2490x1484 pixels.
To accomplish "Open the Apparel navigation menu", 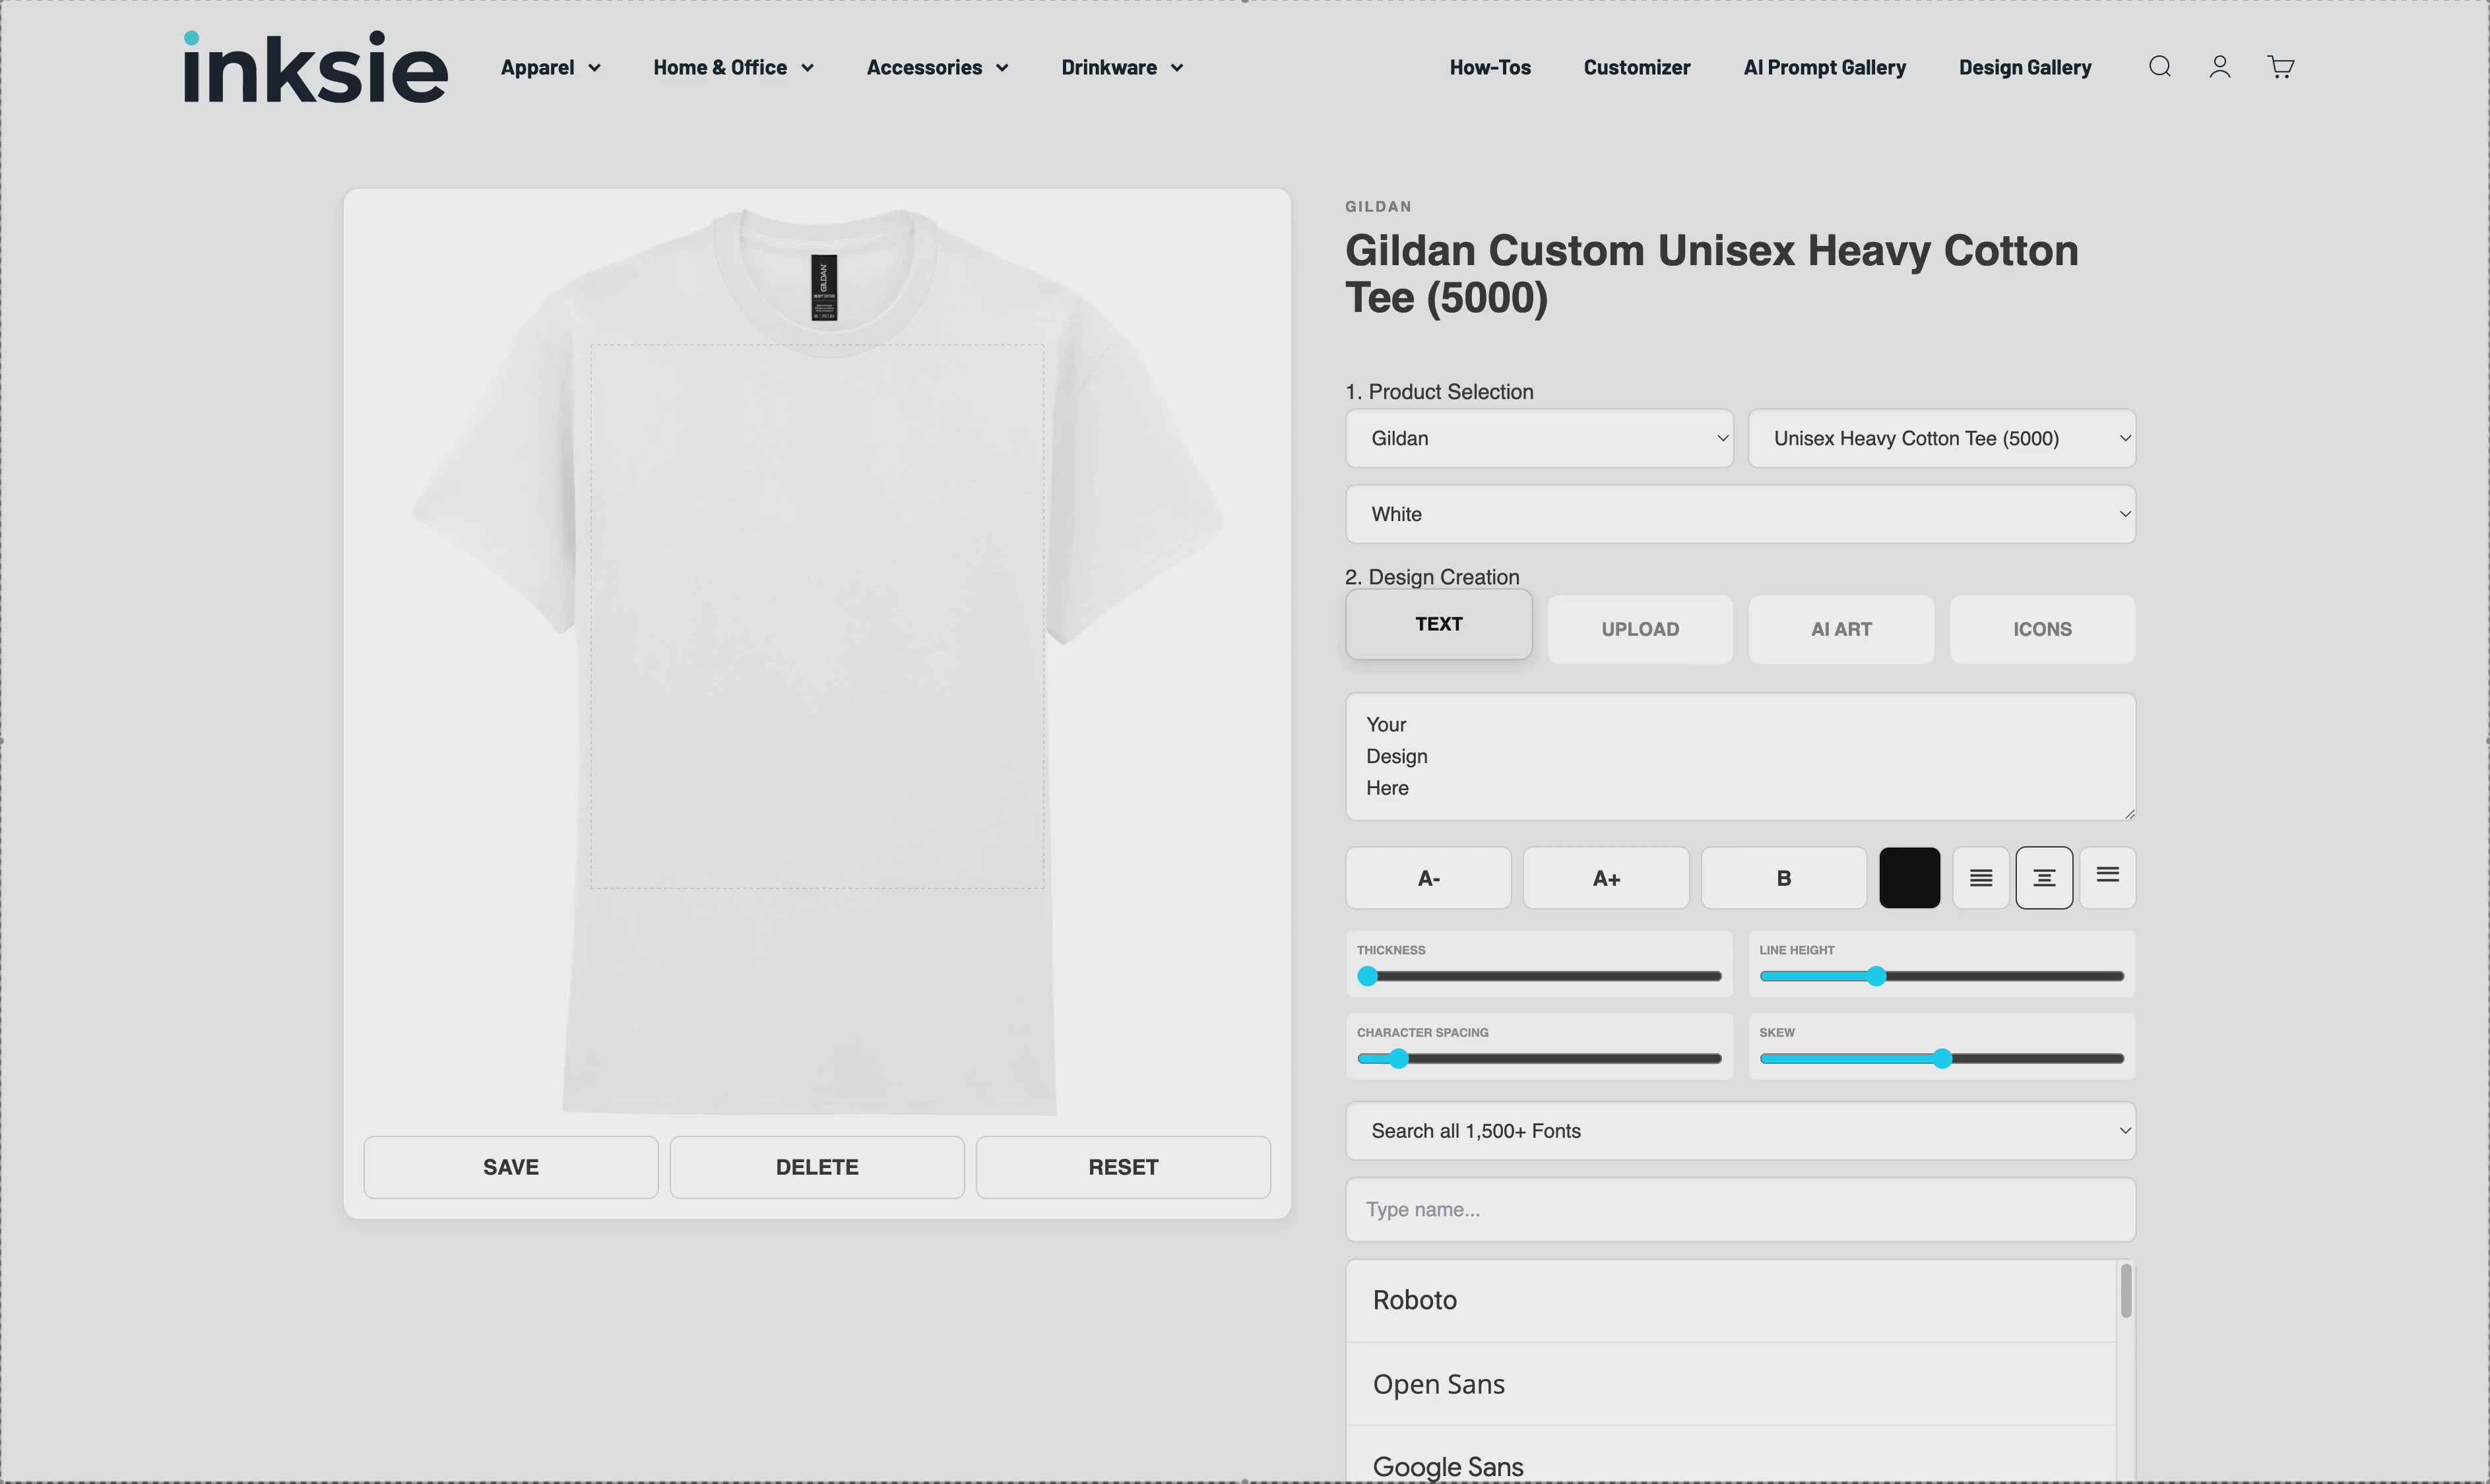I will click(550, 67).
